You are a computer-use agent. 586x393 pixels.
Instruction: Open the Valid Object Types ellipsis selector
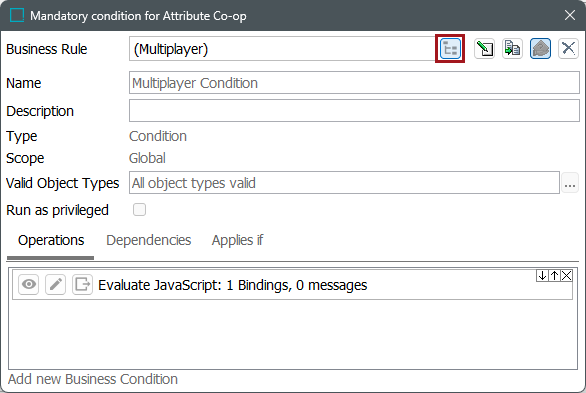click(570, 183)
